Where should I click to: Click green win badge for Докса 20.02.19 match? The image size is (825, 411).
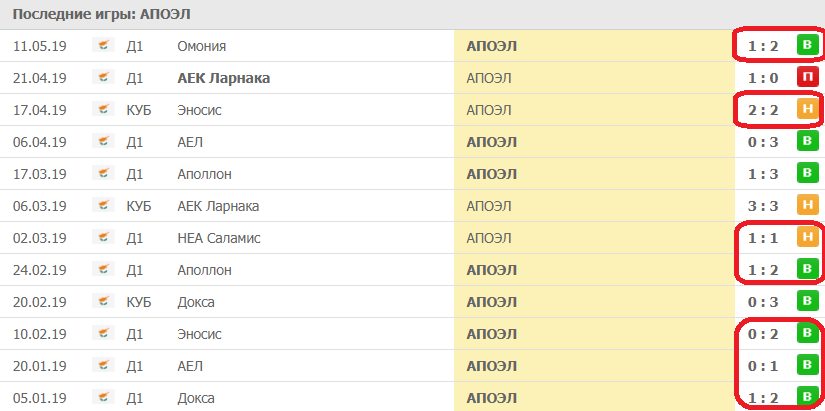pyautogui.click(x=806, y=302)
